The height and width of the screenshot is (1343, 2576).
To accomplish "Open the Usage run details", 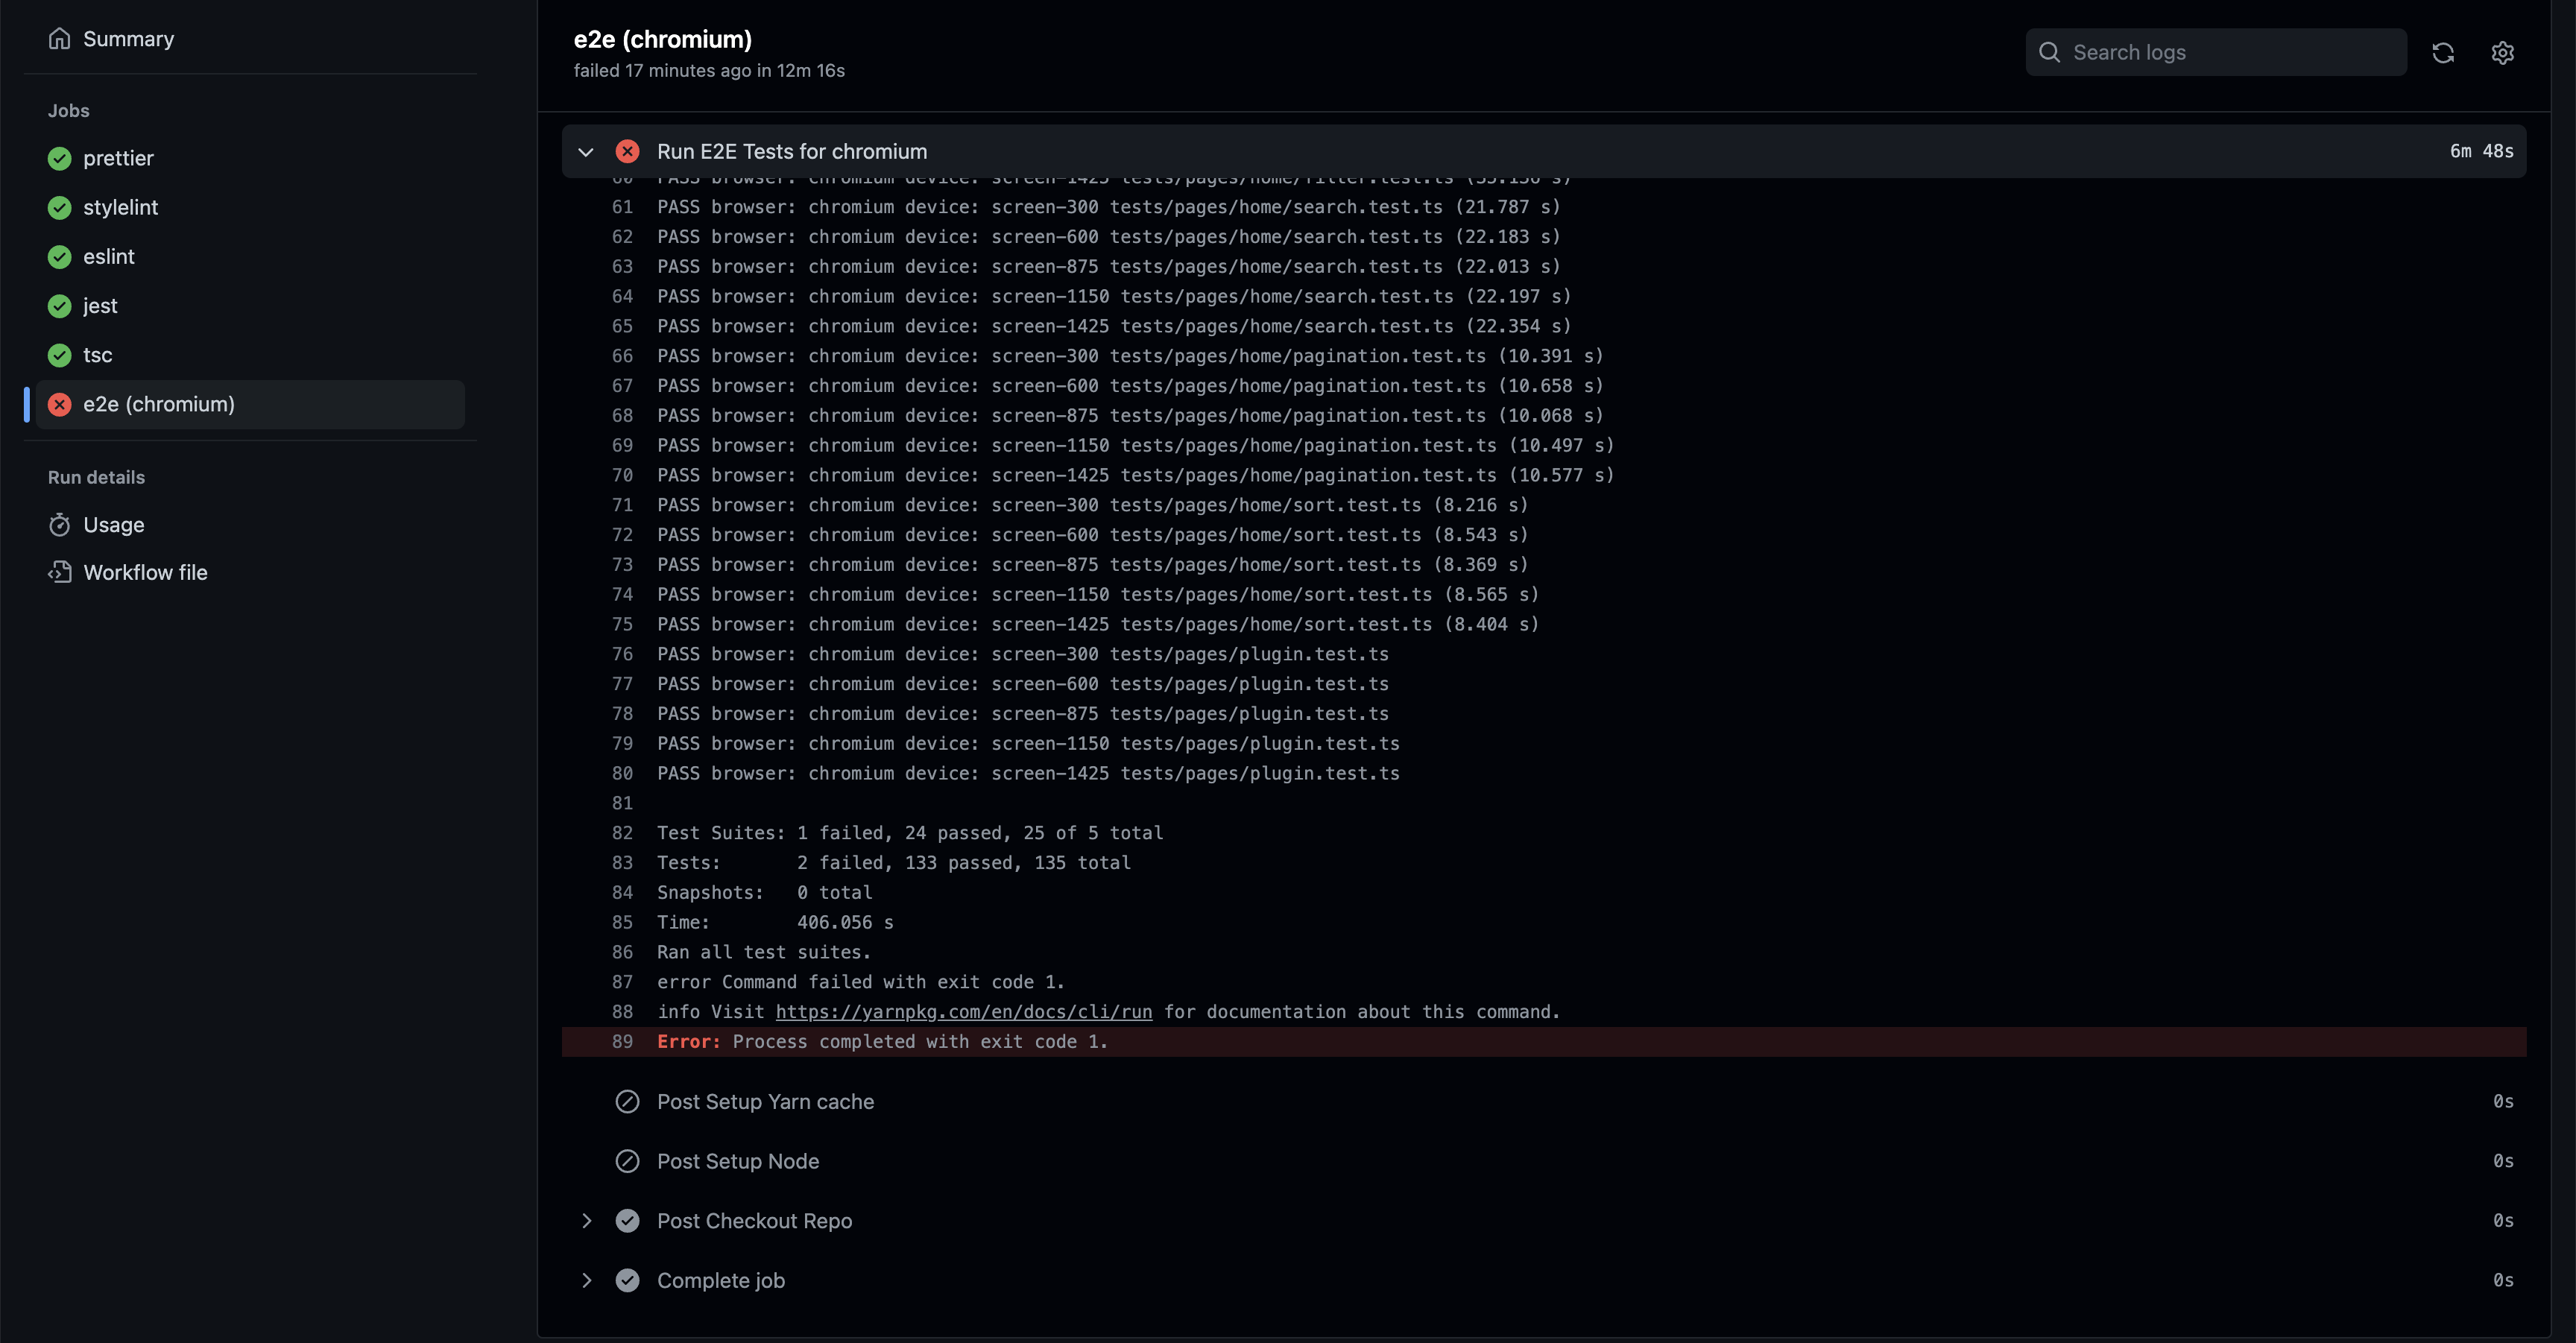I will 113,524.
